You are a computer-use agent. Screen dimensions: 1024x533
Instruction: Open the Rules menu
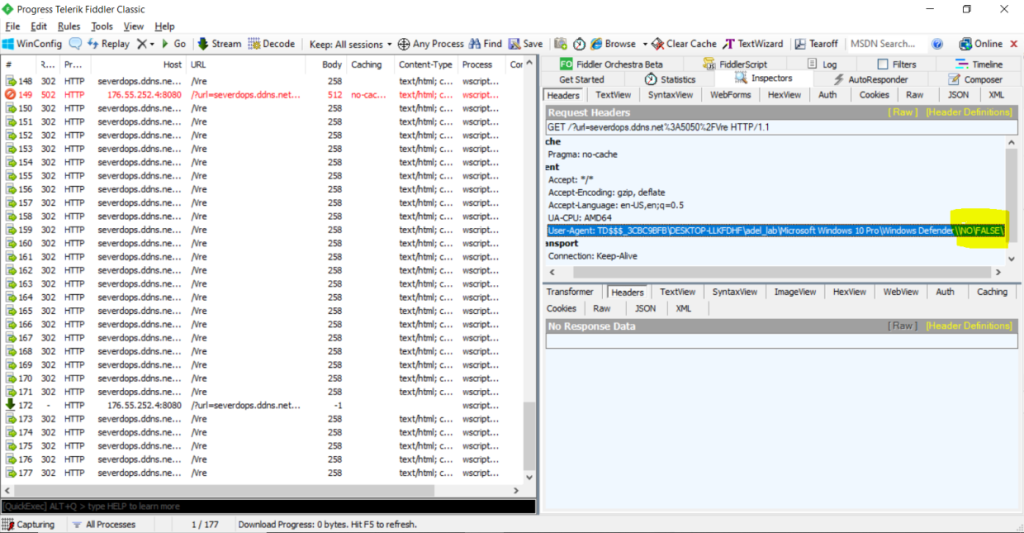click(69, 26)
